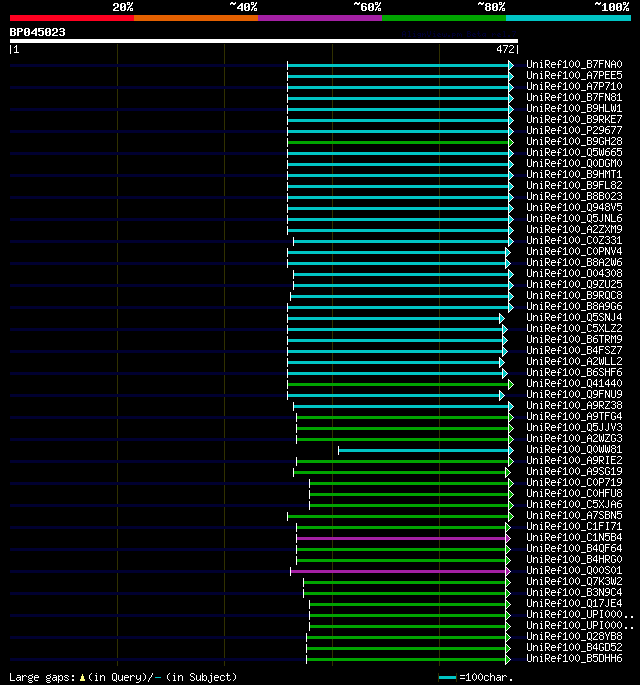Select hit UniRef100_A9RZ38
The height and width of the screenshot is (685, 640).
[574, 405]
